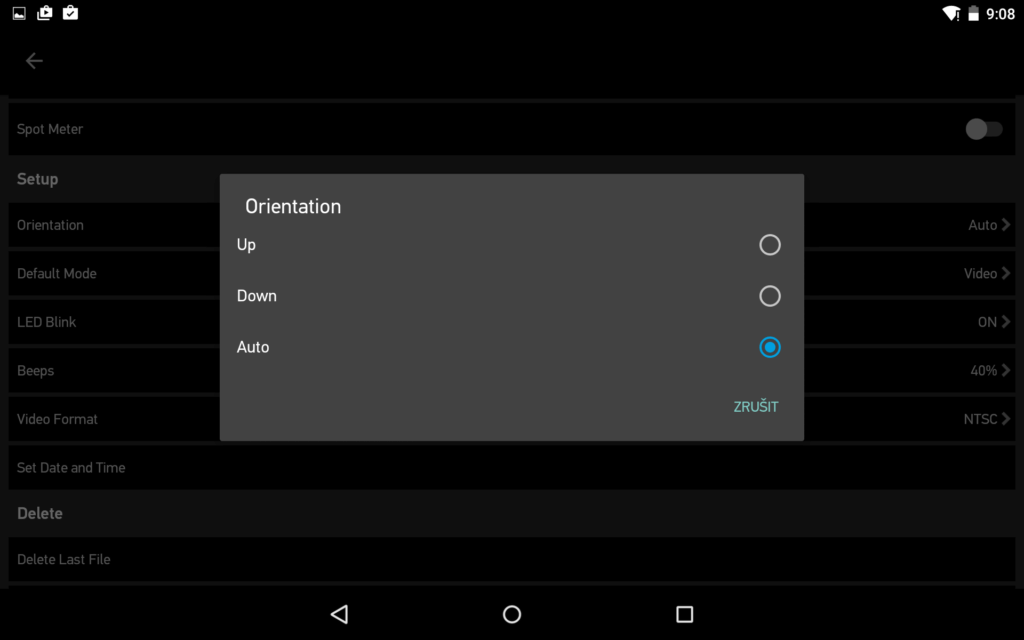Open the Beeps chevron showing 40%
This screenshot has width=1024, height=640.
tap(1006, 370)
